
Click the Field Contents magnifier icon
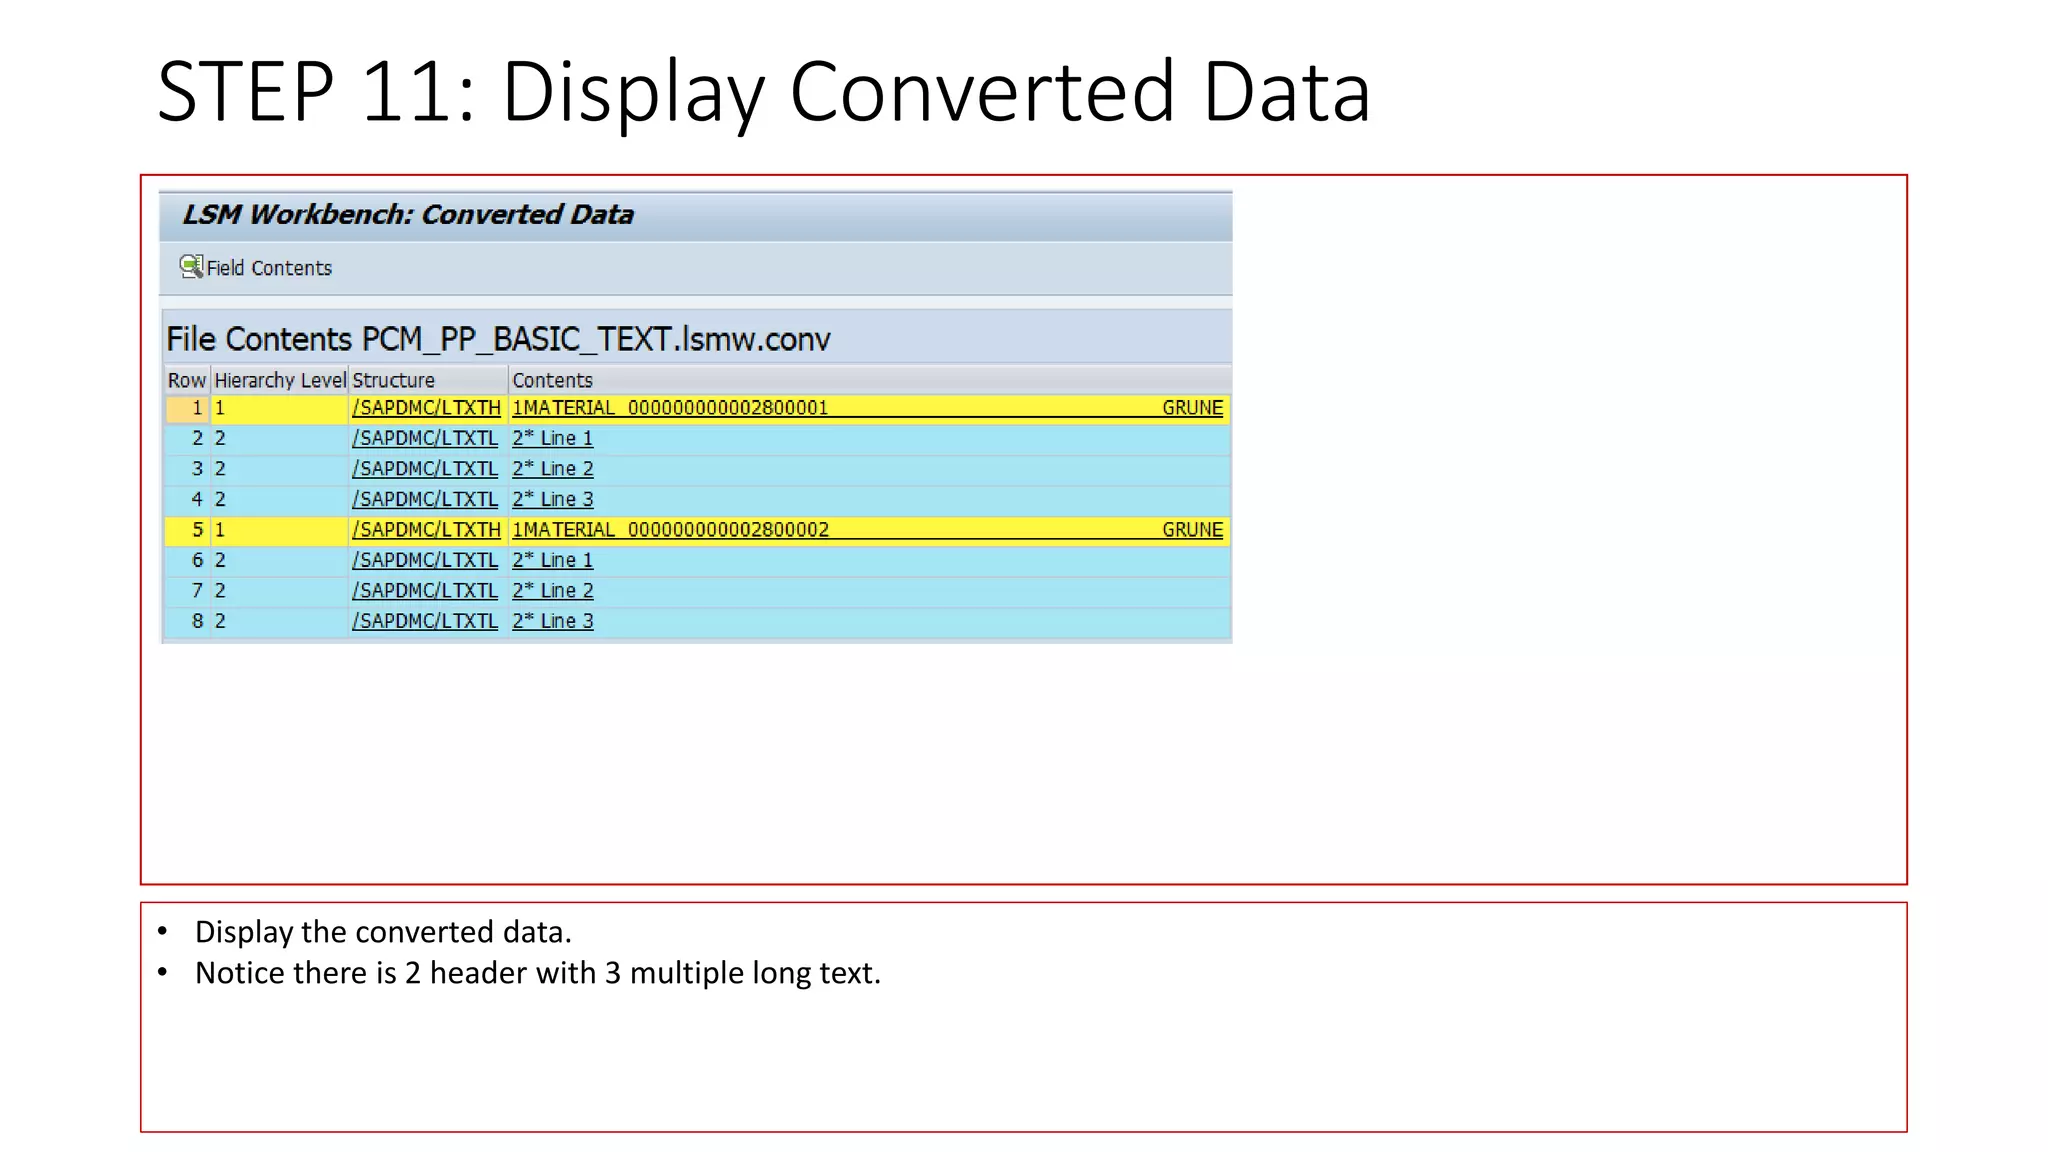coord(190,266)
